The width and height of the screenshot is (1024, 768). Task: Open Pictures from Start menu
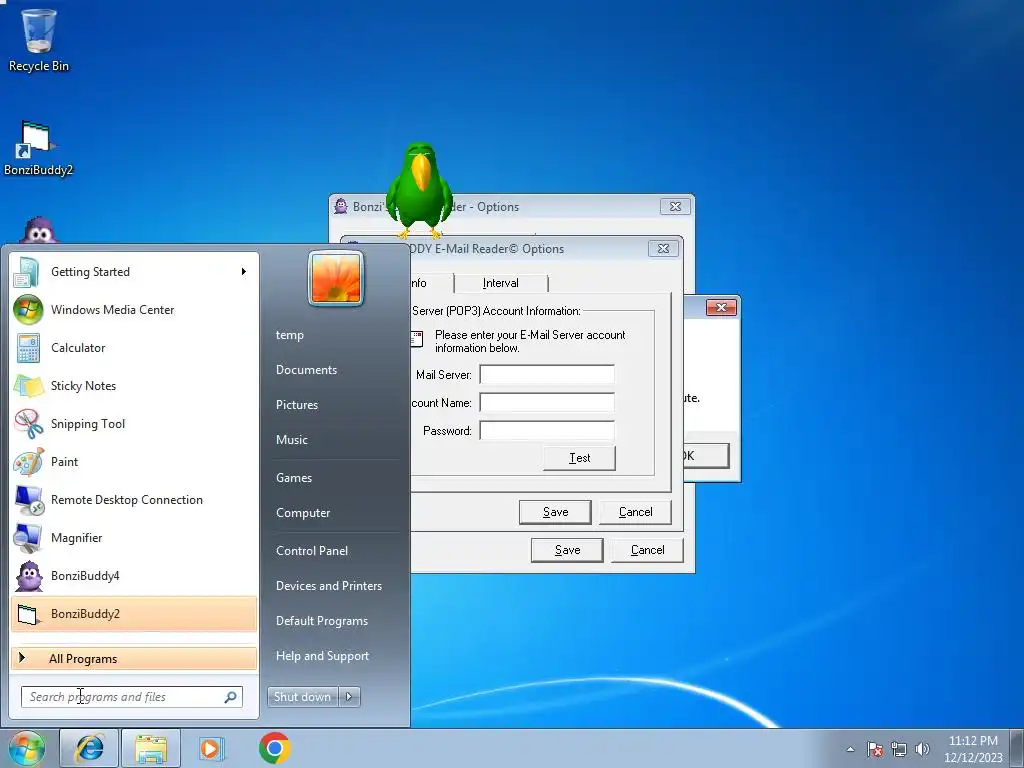pos(297,405)
